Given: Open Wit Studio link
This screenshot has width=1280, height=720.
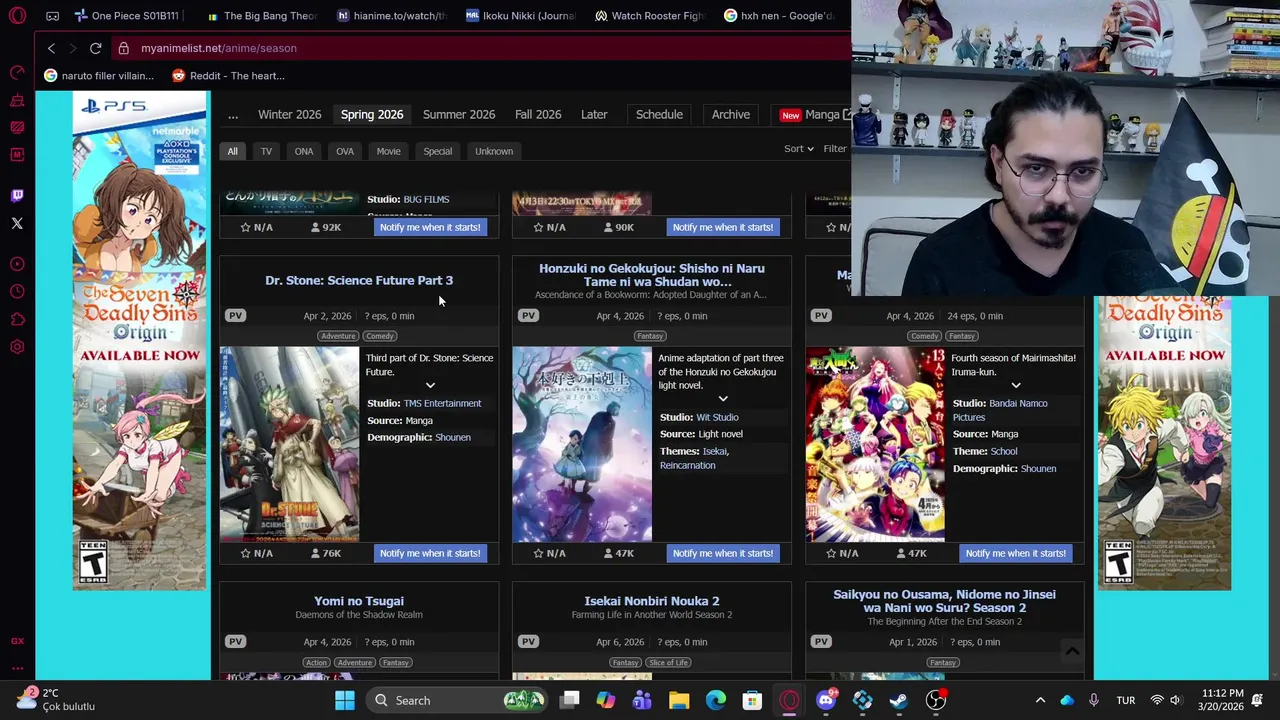Looking at the screenshot, I should pyautogui.click(x=717, y=417).
